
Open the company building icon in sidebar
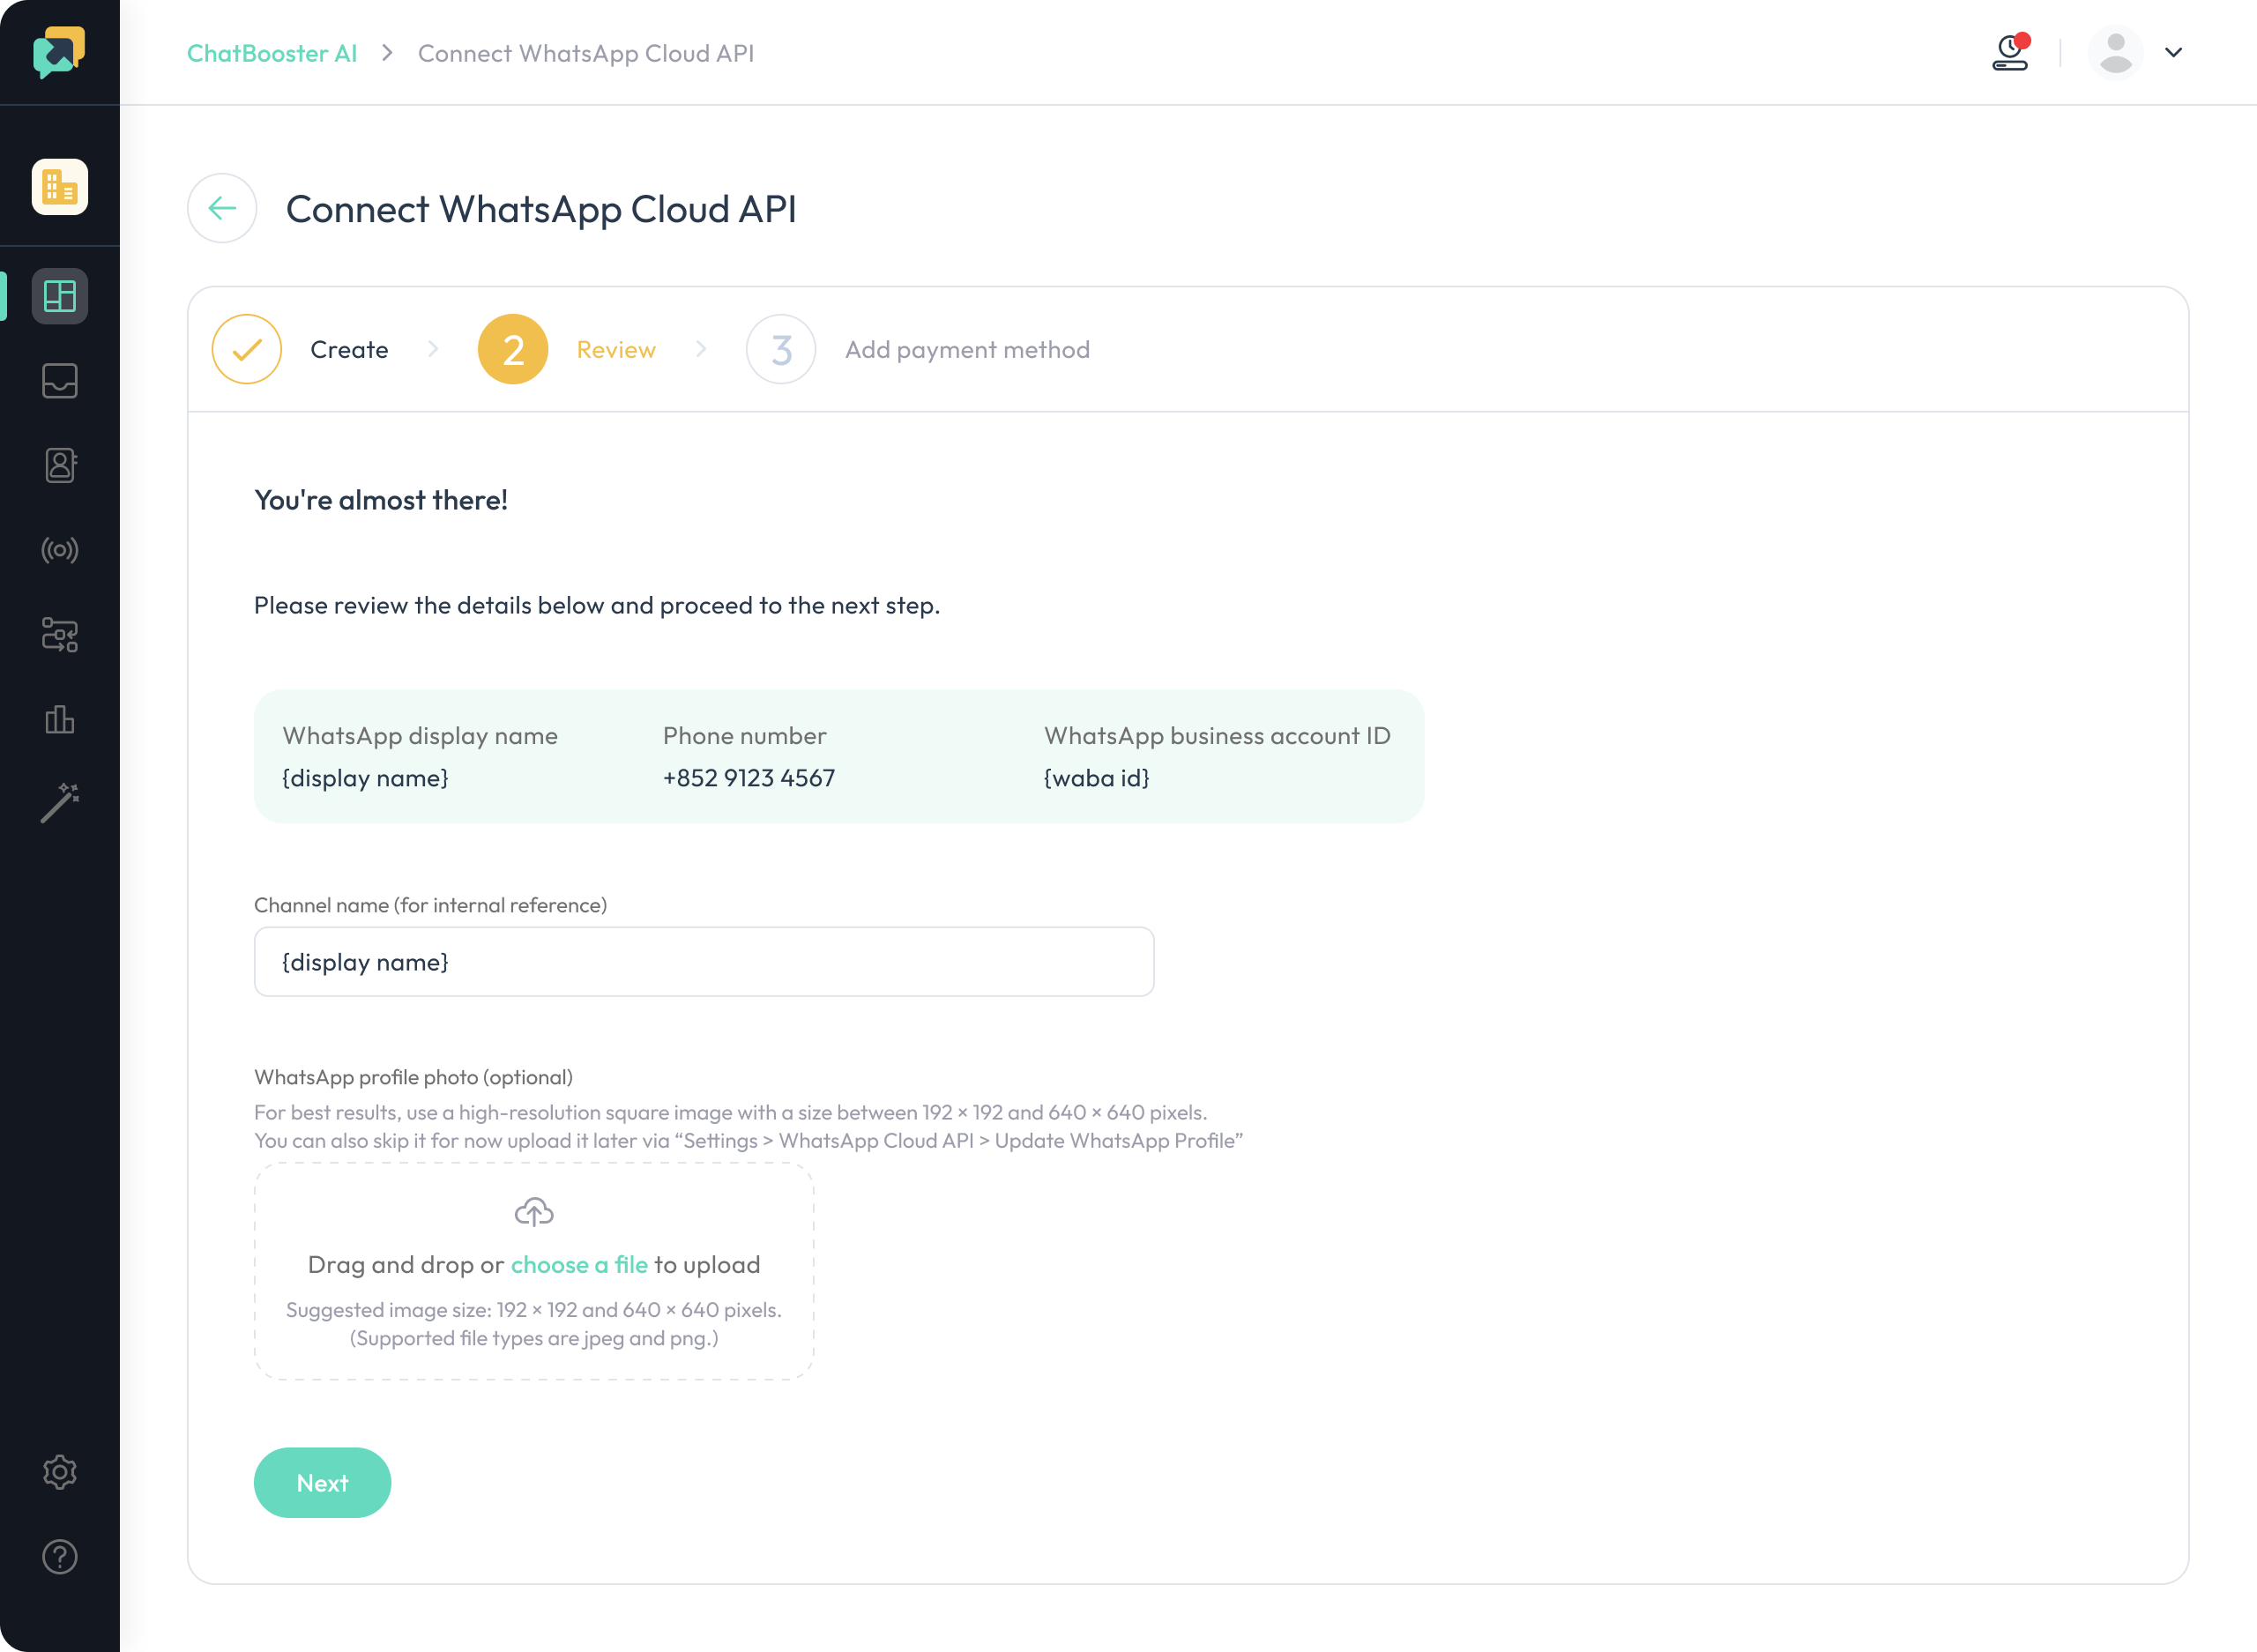(x=60, y=187)
